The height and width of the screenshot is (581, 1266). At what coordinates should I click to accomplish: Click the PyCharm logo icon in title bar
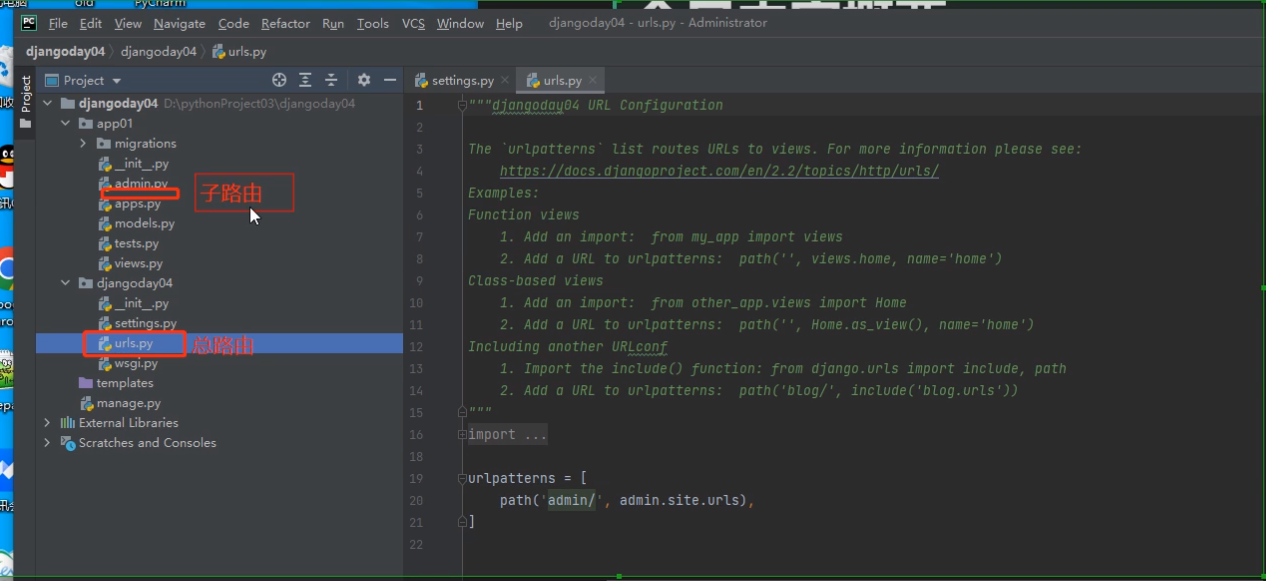[29, 22]
